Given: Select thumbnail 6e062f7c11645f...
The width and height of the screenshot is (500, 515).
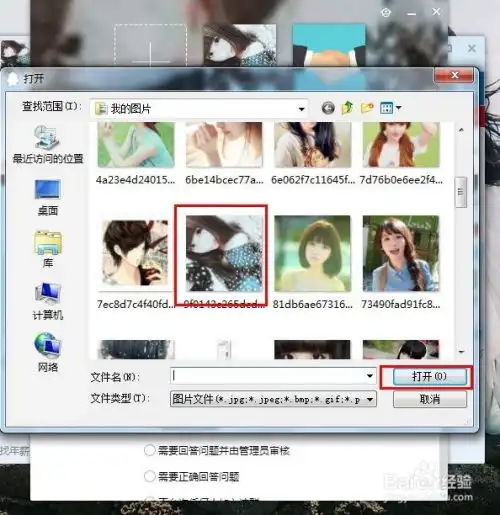Looking at the screenshot, I should click(313, 144).
